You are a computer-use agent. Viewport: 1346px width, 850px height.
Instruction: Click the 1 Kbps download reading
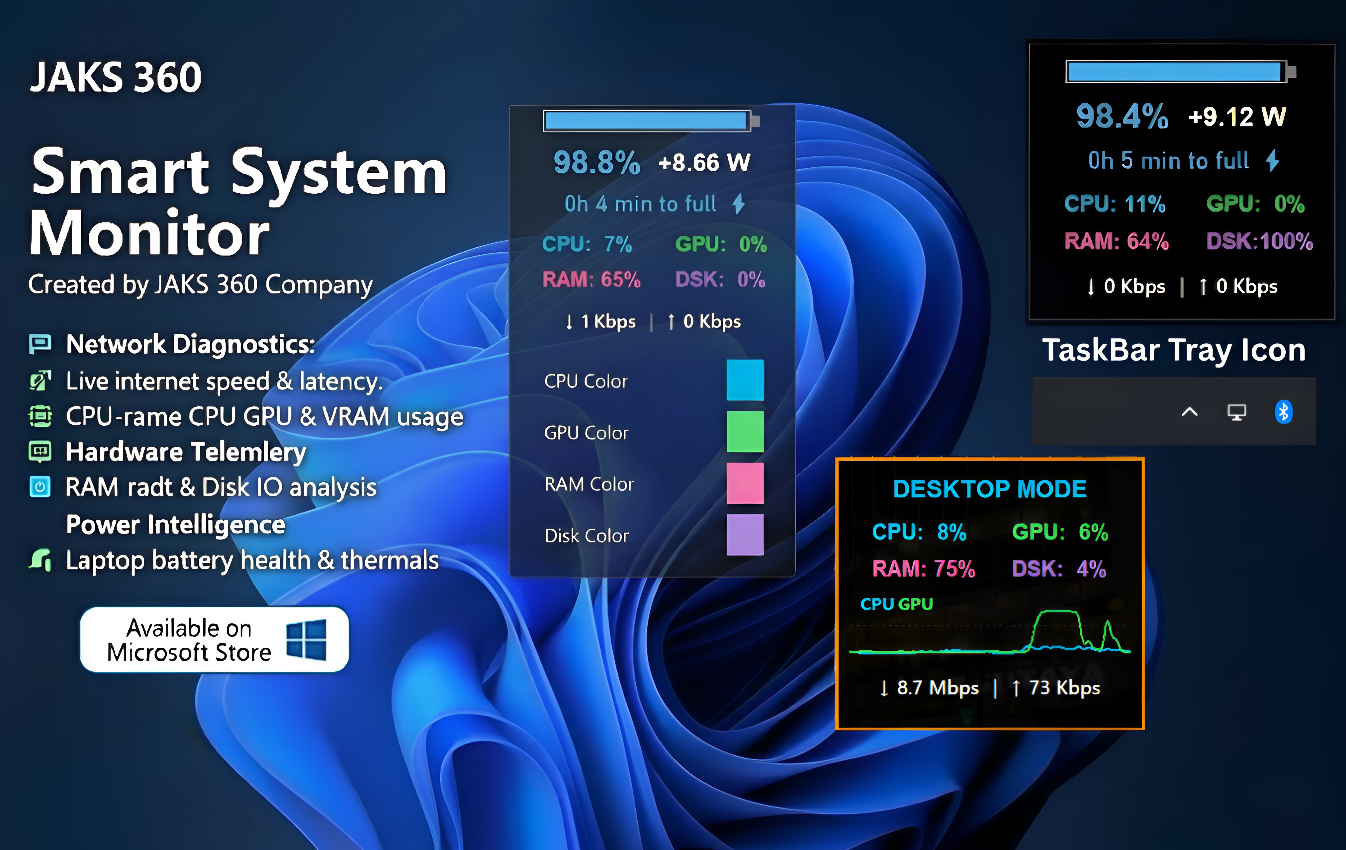[x=600, y=322]
